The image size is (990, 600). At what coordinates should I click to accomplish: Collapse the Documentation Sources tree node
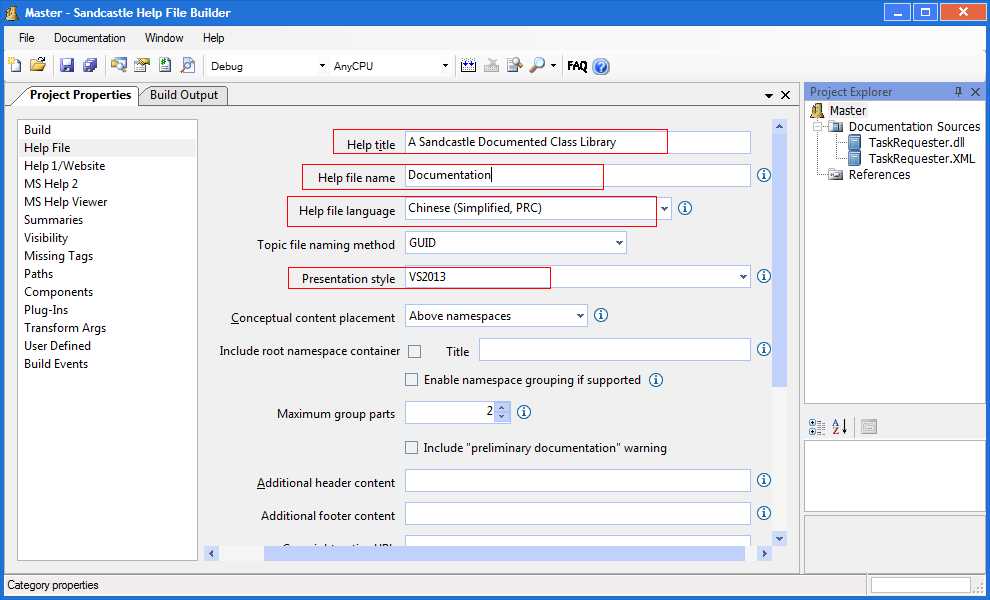tap(819, 127)
